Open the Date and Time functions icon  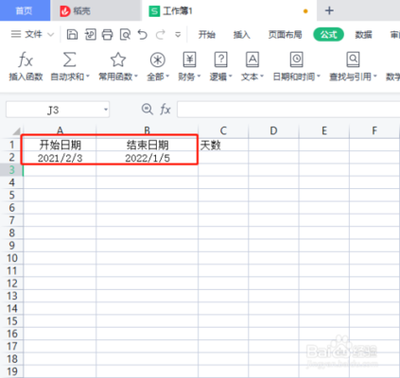[296, 60]
